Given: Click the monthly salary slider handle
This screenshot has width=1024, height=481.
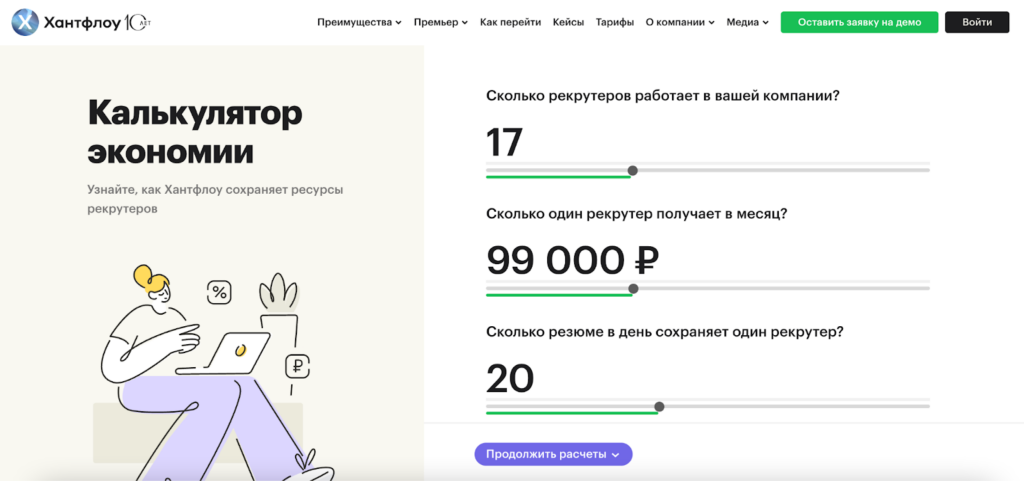Looking at the screenshot, I should (x=632, y=289).
